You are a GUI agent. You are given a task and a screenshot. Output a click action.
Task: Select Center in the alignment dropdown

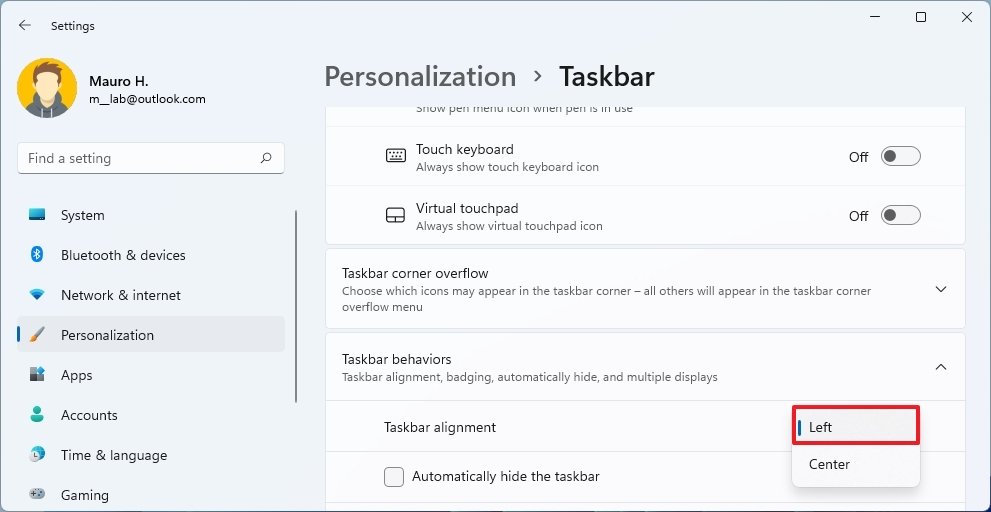click(x=855, y=465)
